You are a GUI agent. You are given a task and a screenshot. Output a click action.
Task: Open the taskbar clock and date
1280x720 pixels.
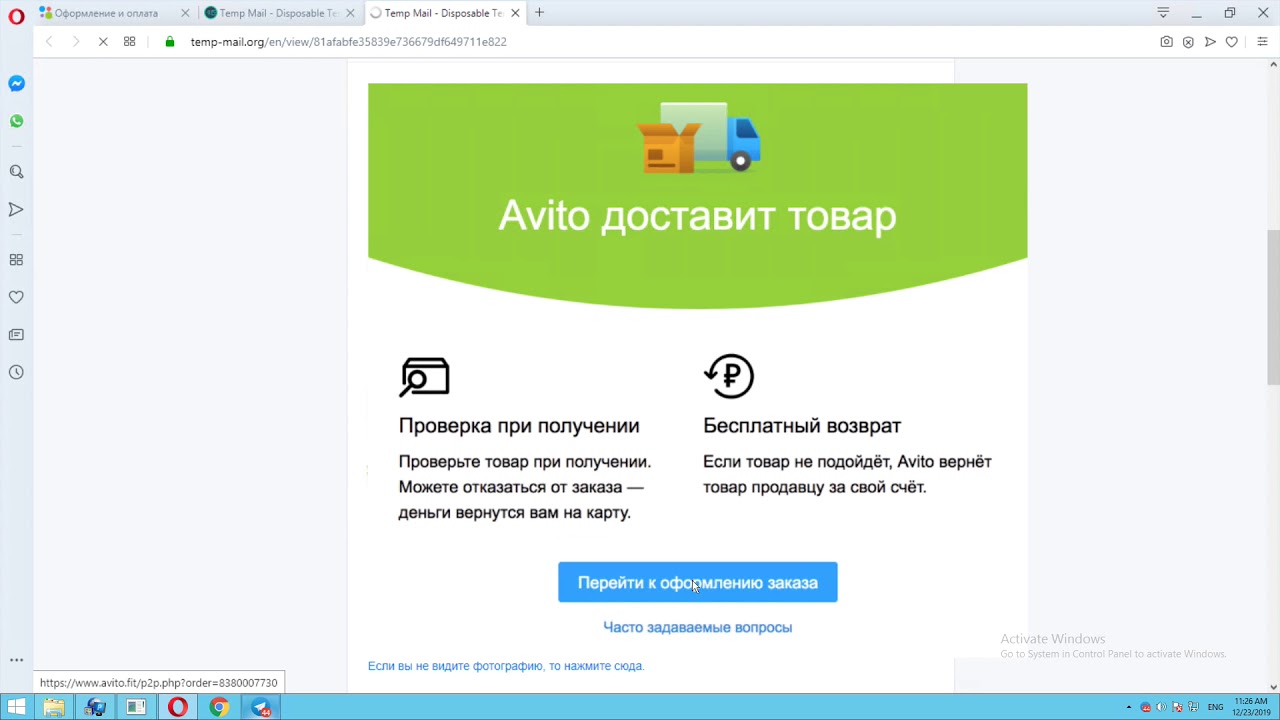(1251, 707)
